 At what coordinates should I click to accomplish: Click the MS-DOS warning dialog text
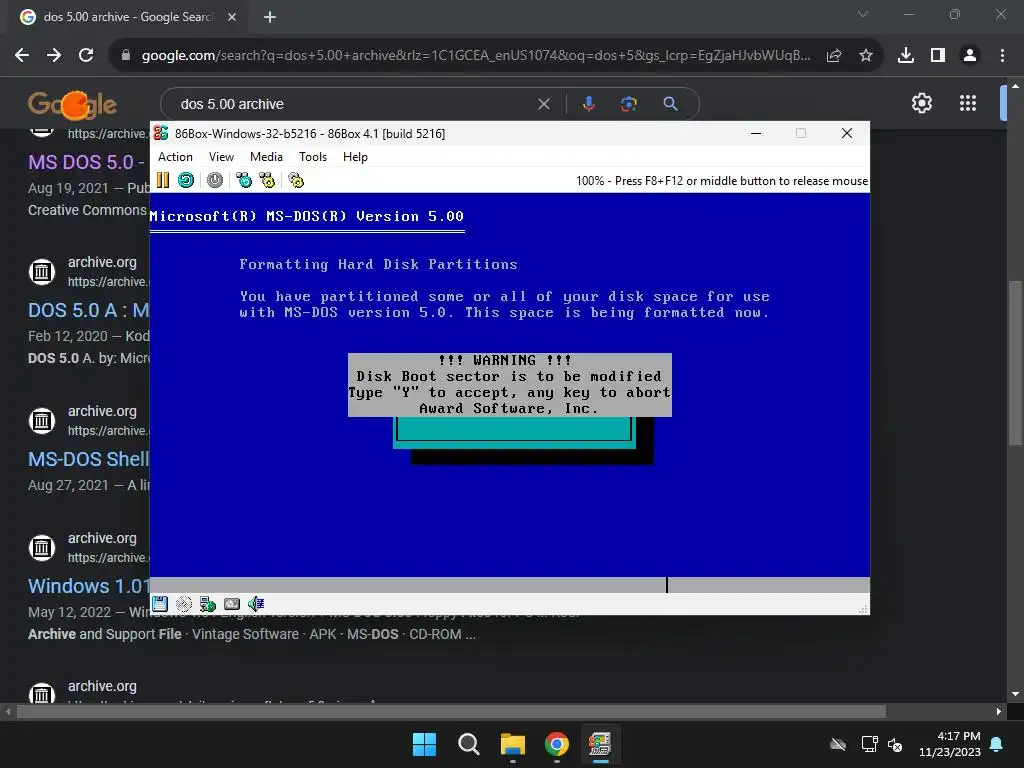pos(509,385)
